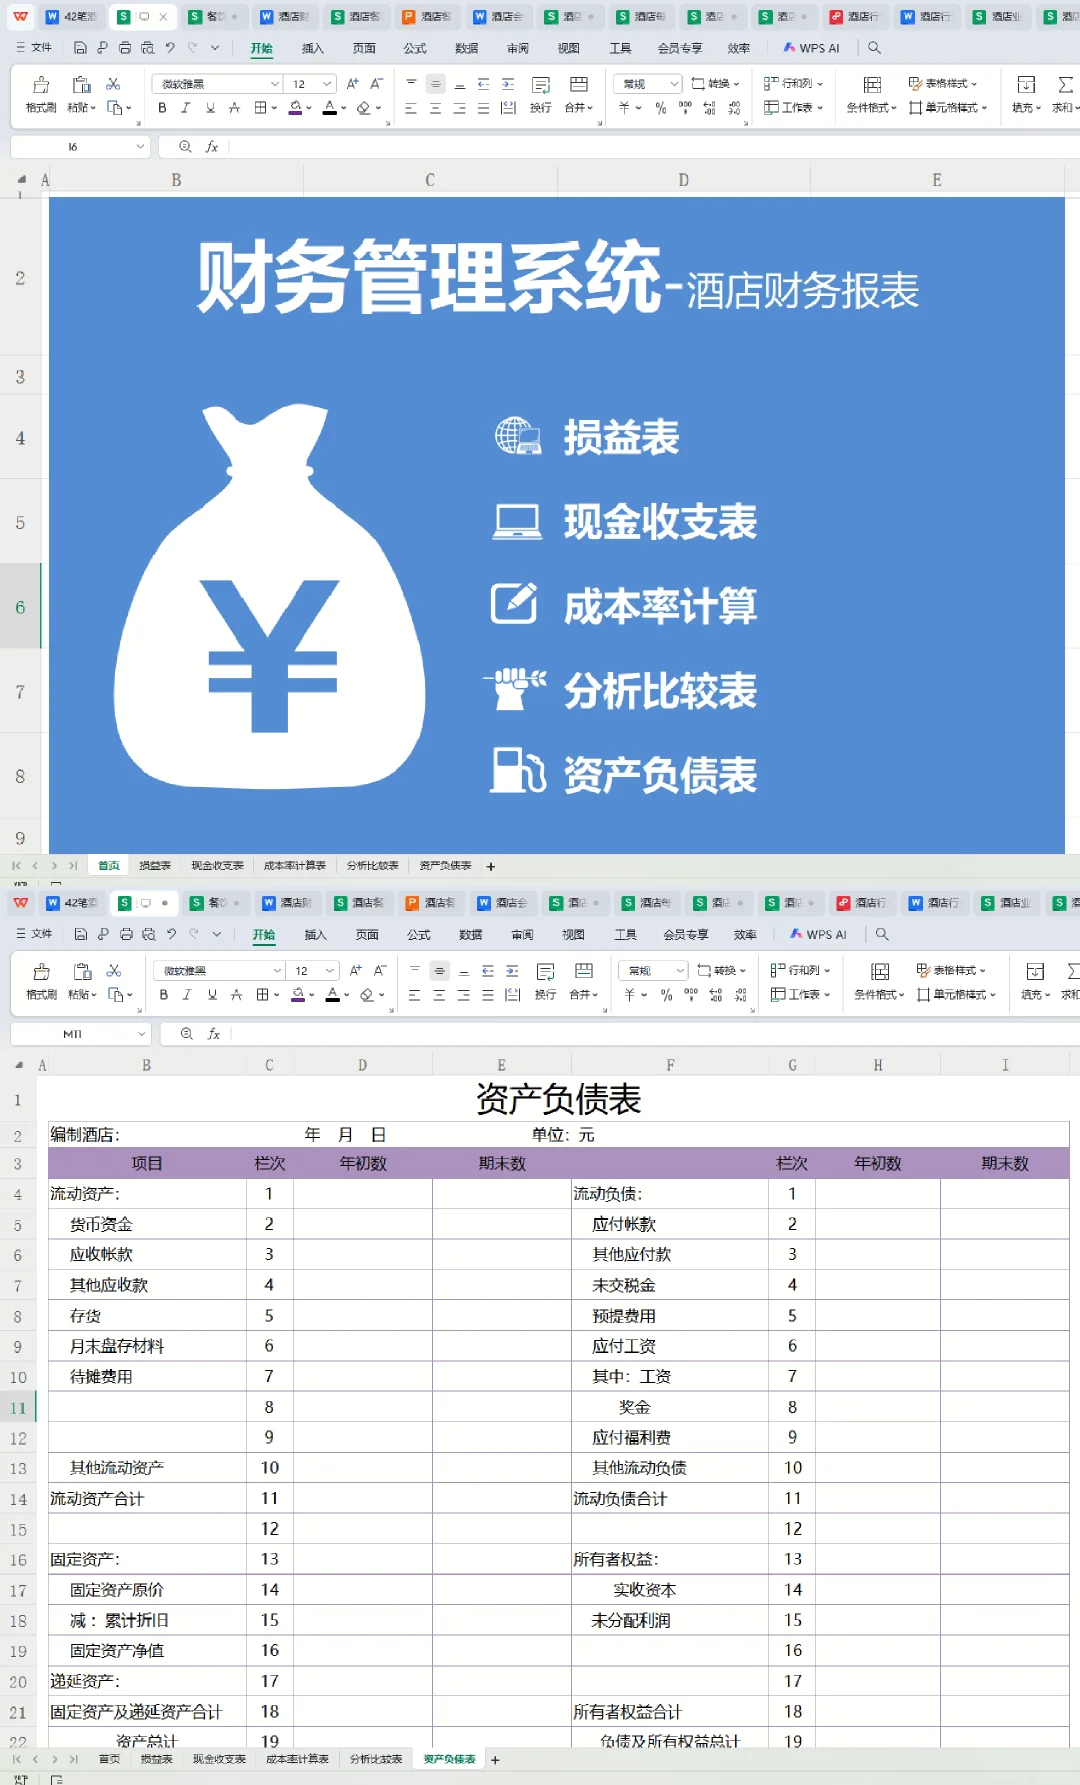Click the save icon in the upper window's quick toolbar

81,48
